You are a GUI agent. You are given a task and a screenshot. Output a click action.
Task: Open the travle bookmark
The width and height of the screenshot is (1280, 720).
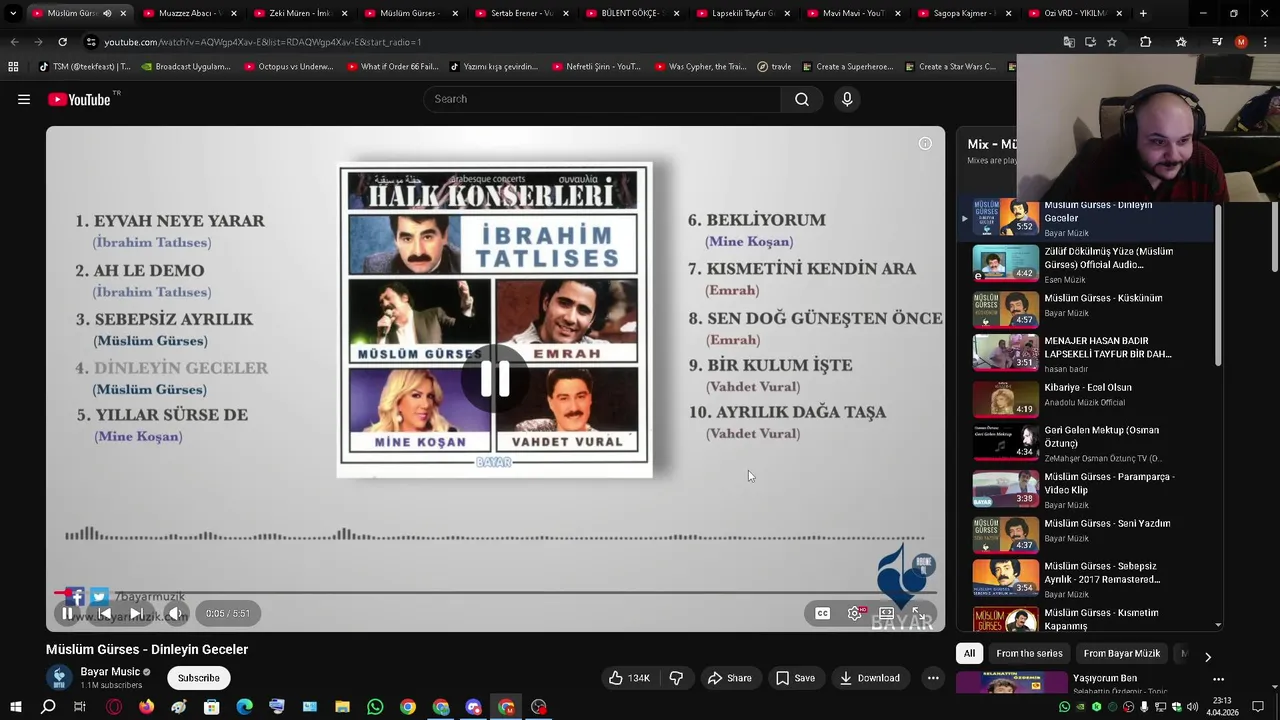(x=774, y=67)
